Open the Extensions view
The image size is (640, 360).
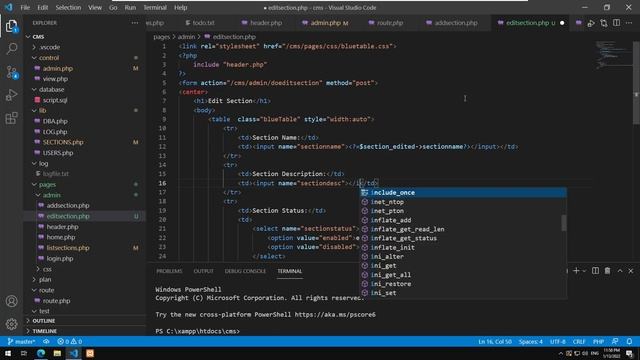[11, 118]
